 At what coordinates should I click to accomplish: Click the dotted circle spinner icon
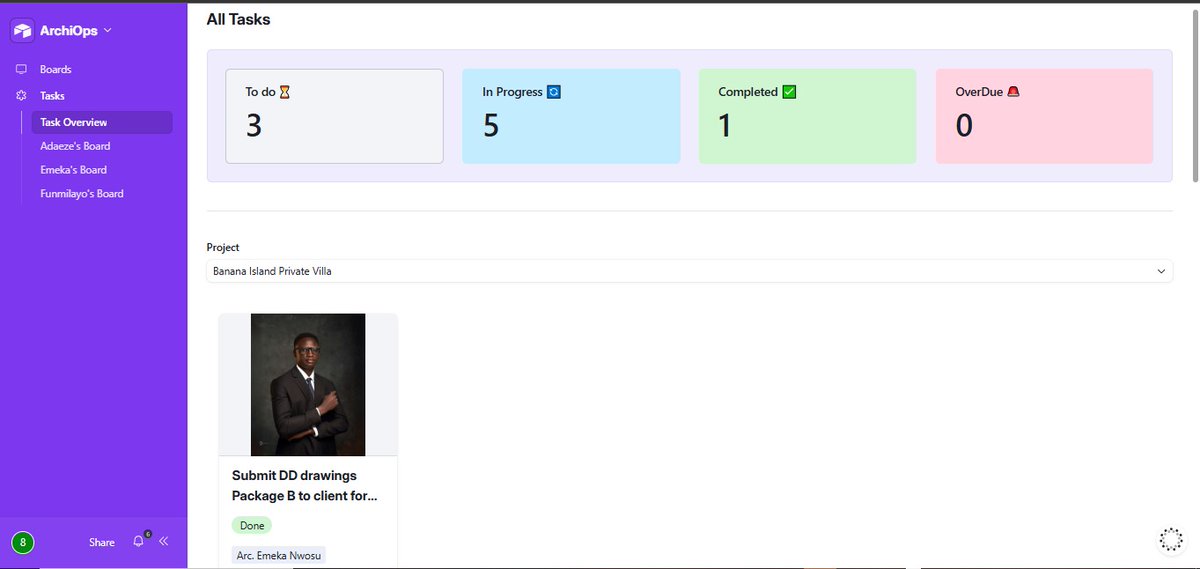point(1171,539)
